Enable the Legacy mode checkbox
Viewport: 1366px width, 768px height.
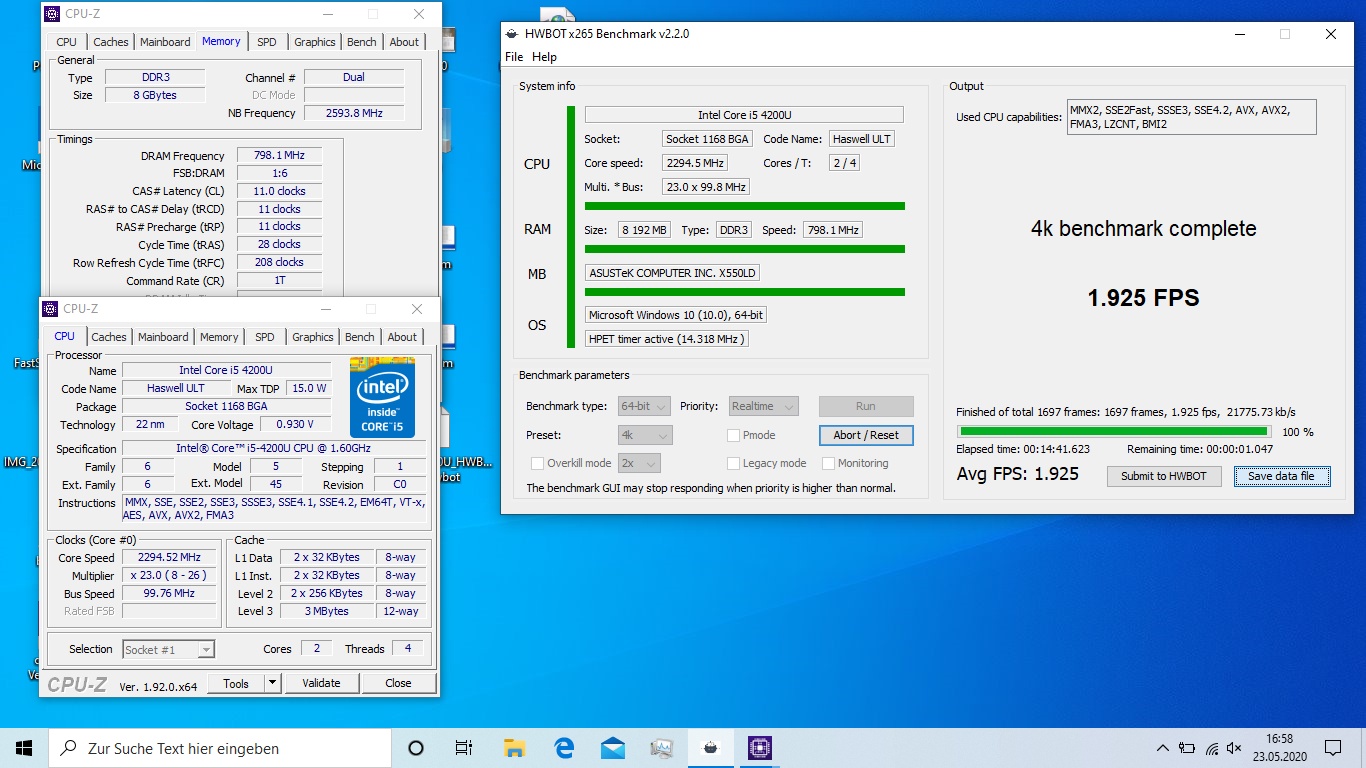click(x=734, y=463)
